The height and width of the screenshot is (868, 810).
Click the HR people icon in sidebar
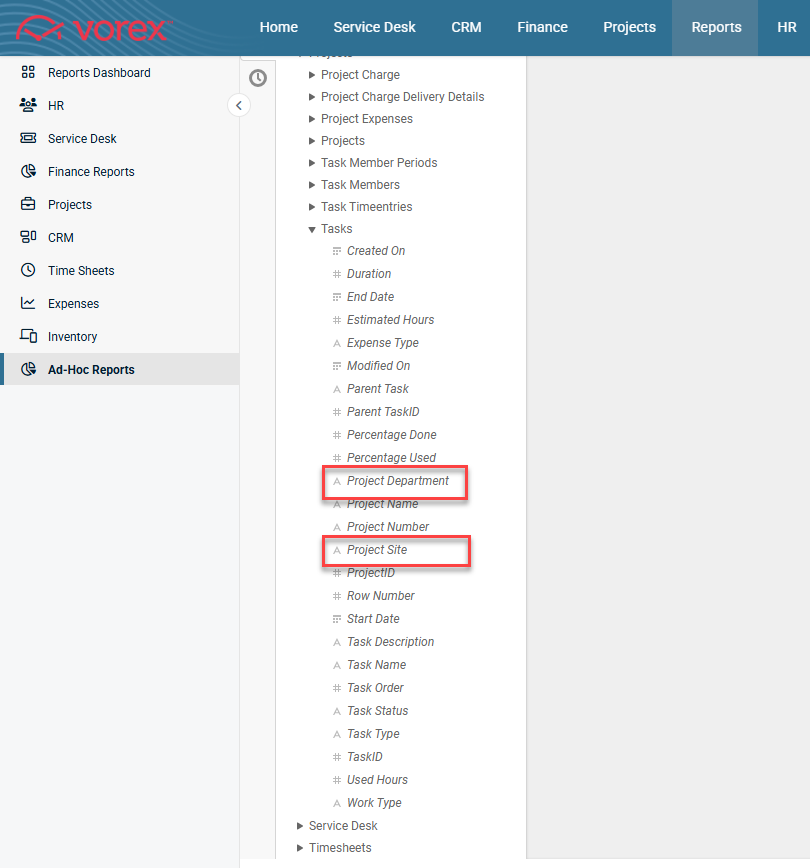(x=28, y=106)
